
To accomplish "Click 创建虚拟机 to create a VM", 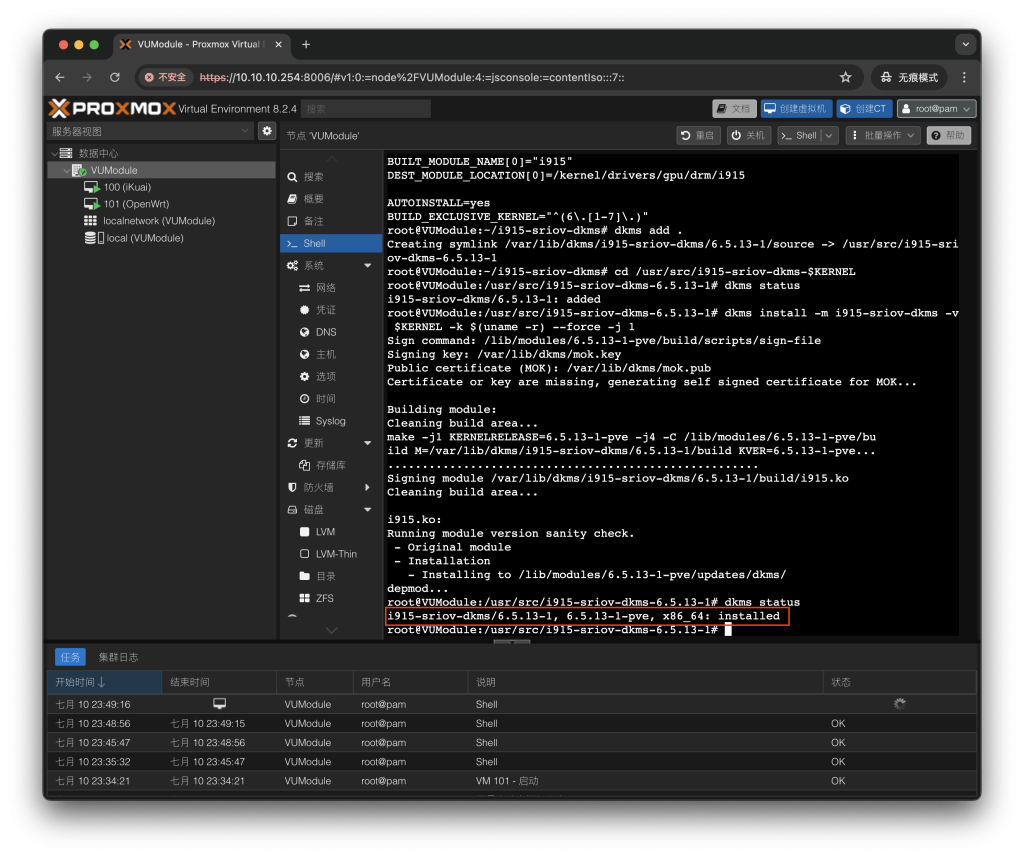I will coord(796,109).
